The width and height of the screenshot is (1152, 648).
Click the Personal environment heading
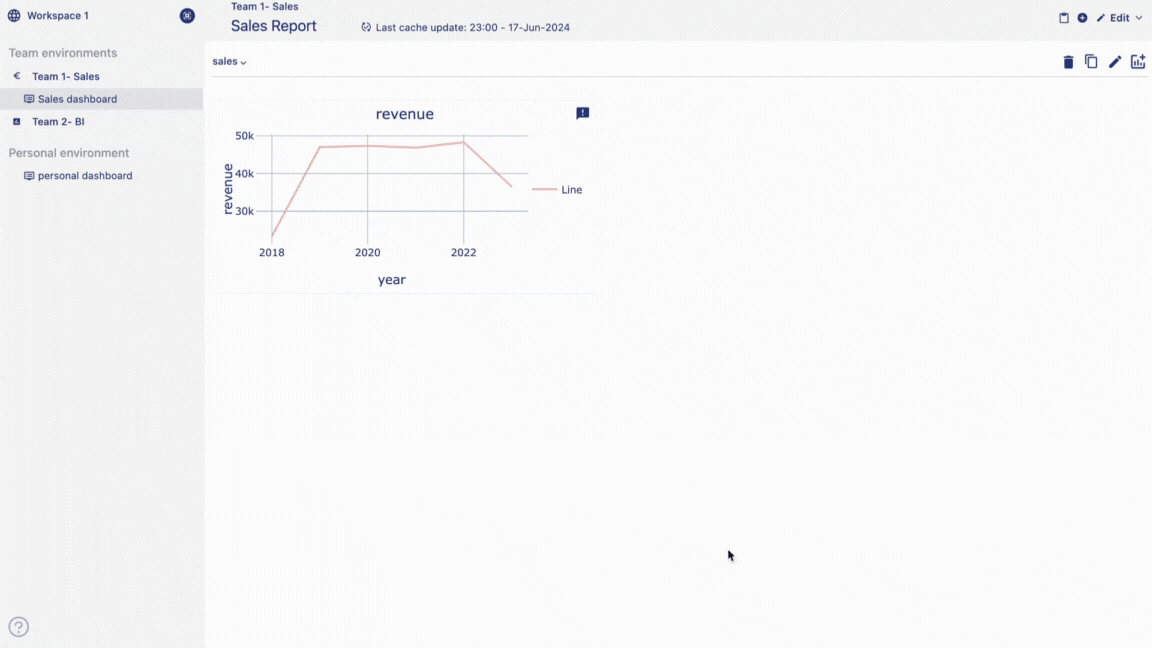[x=68, y=153]
